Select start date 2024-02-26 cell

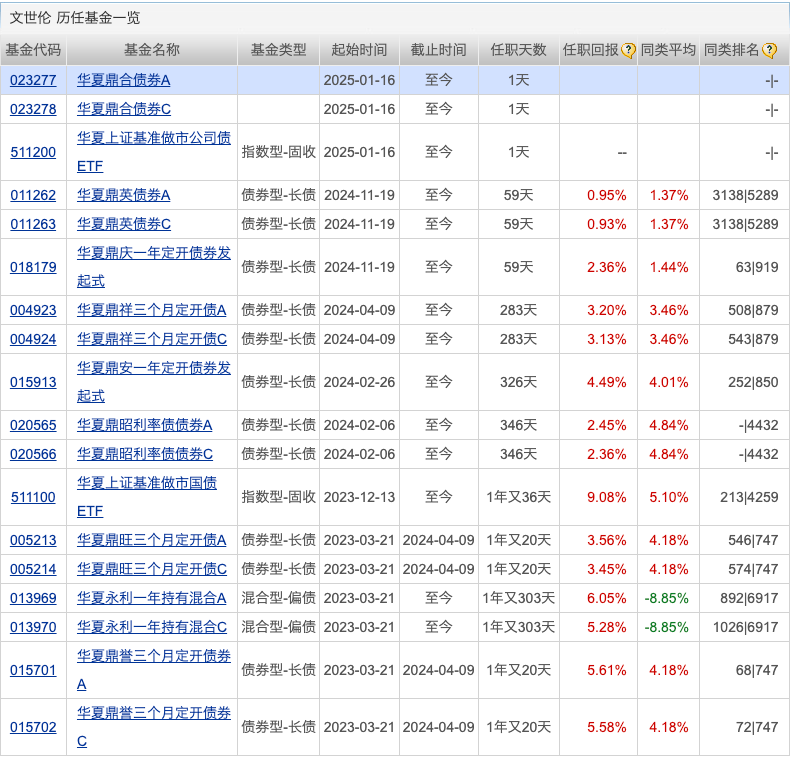tap(359, 382)
